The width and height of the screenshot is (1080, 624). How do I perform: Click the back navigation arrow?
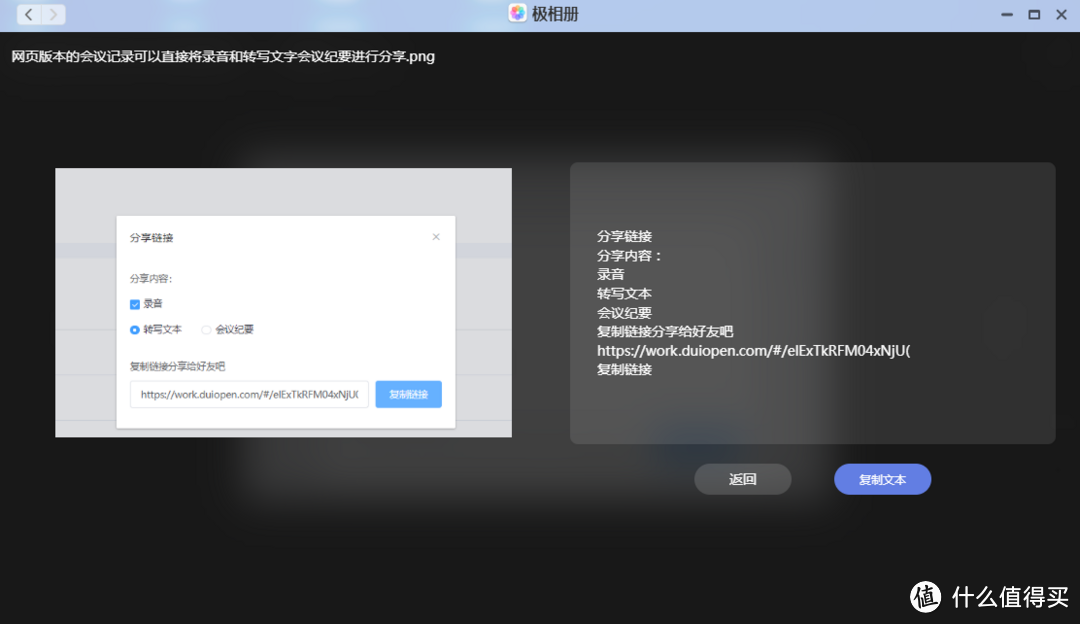(27, 14)
